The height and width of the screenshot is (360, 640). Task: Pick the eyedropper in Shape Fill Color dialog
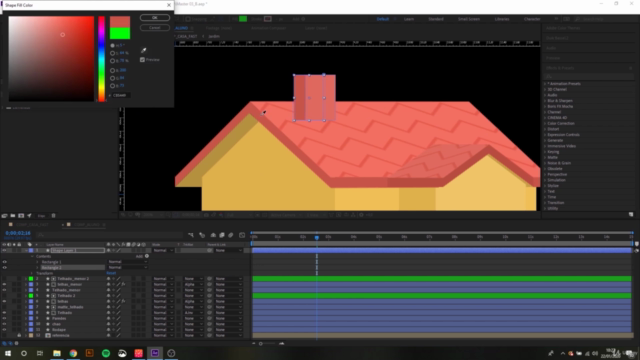click(x=144, y=50)
